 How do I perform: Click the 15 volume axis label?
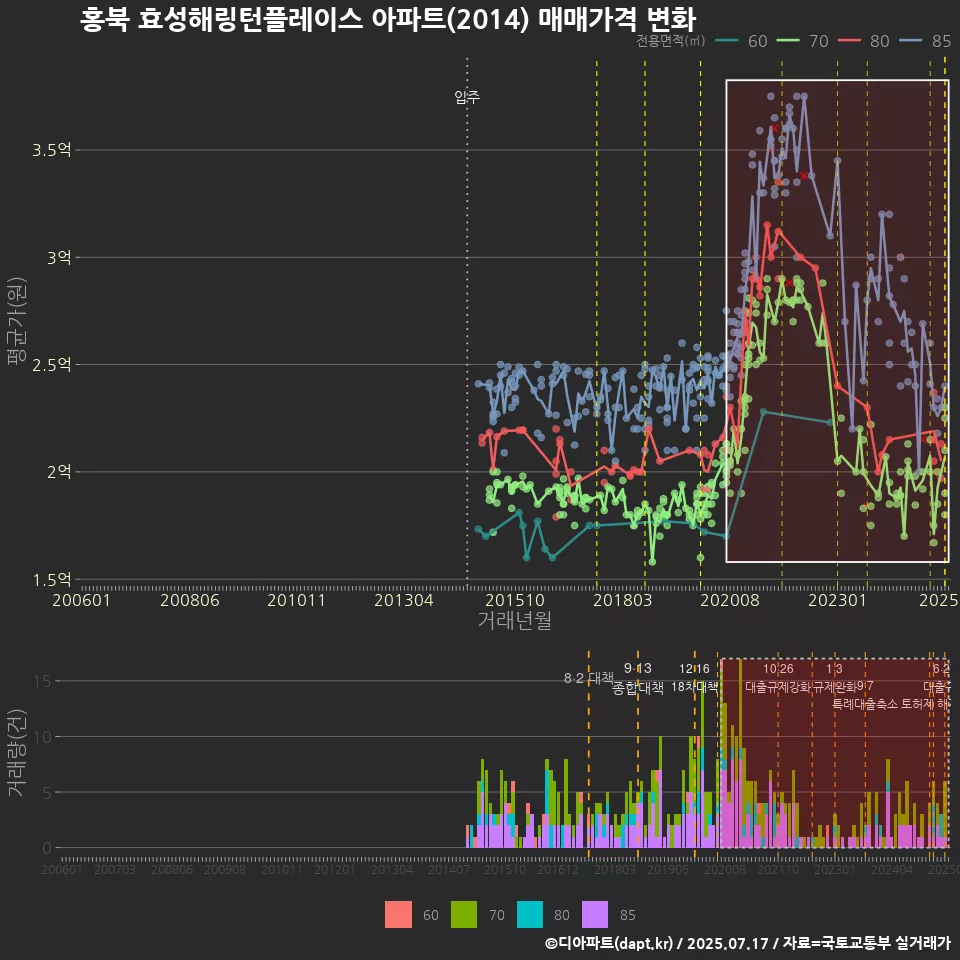click(x=42, y=681)
